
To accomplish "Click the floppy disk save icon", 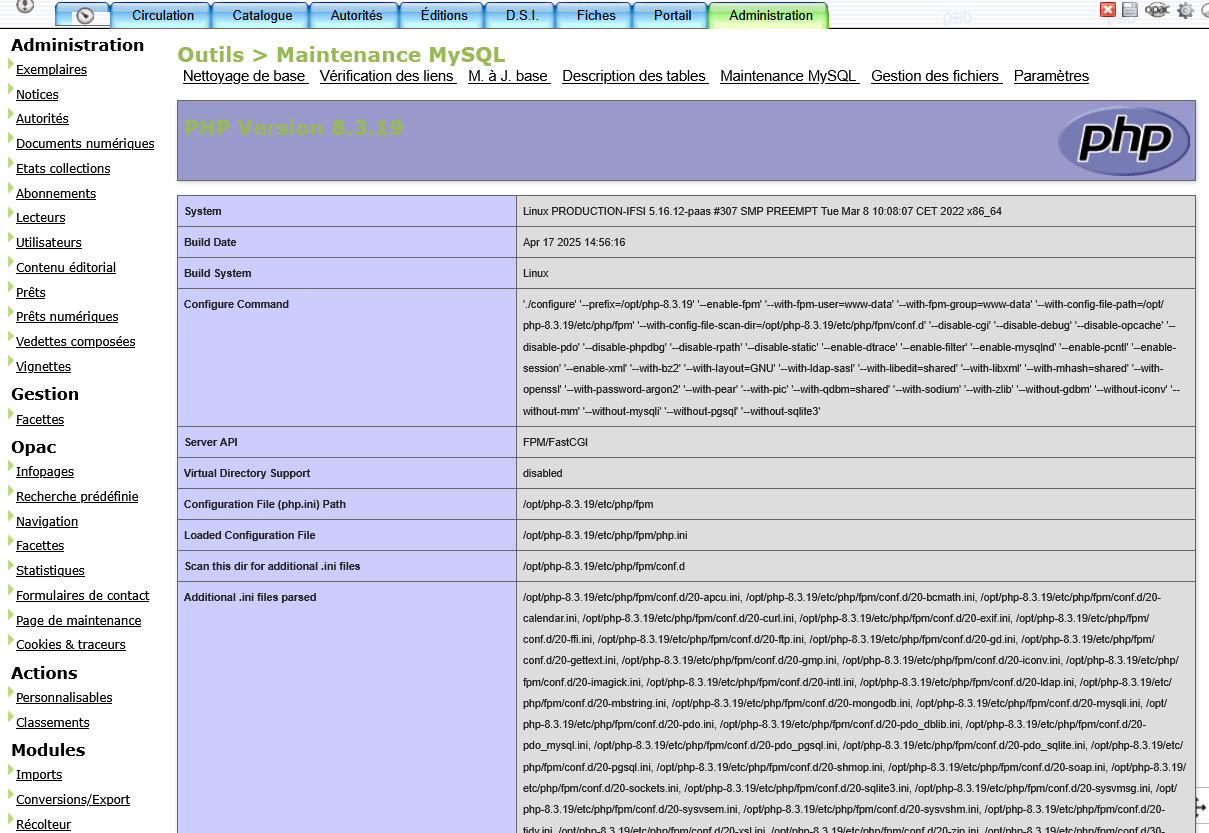I will click(x=1130, y=10).
